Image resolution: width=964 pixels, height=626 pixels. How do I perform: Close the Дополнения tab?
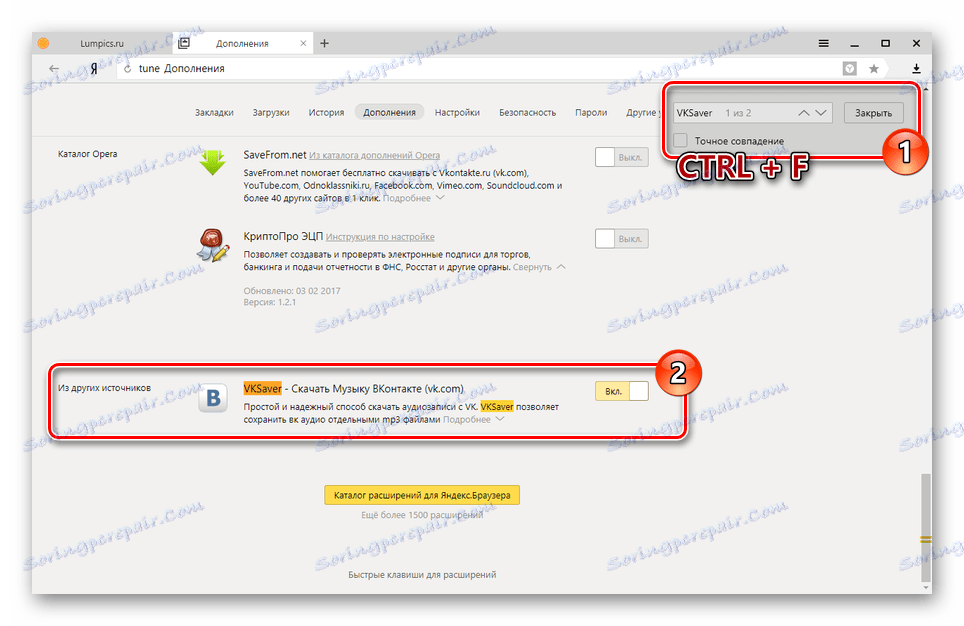(303, 43)
